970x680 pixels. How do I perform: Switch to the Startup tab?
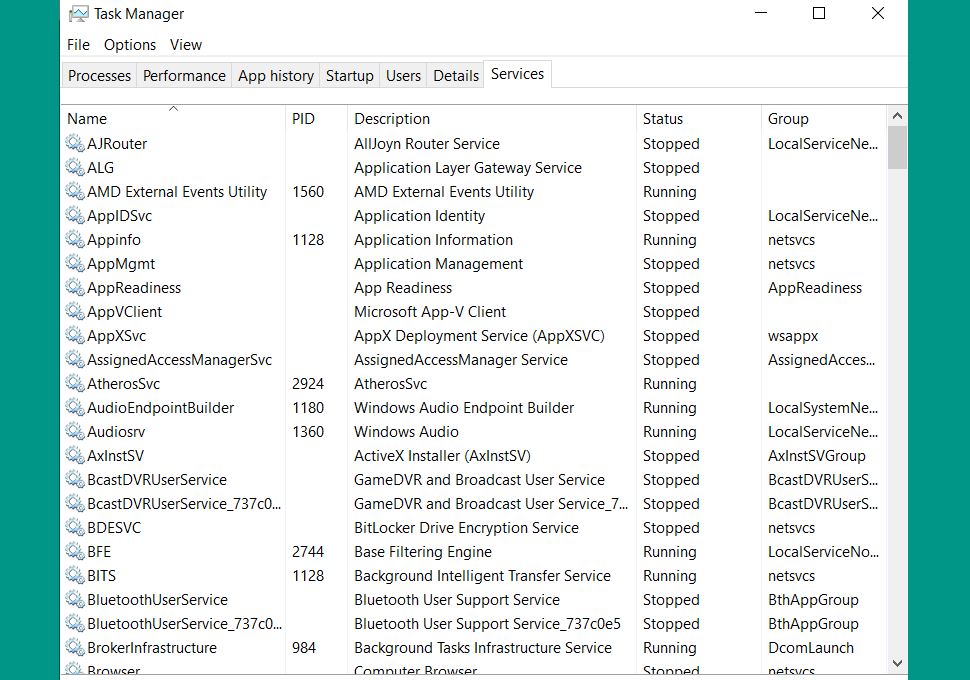coord(350,75)
